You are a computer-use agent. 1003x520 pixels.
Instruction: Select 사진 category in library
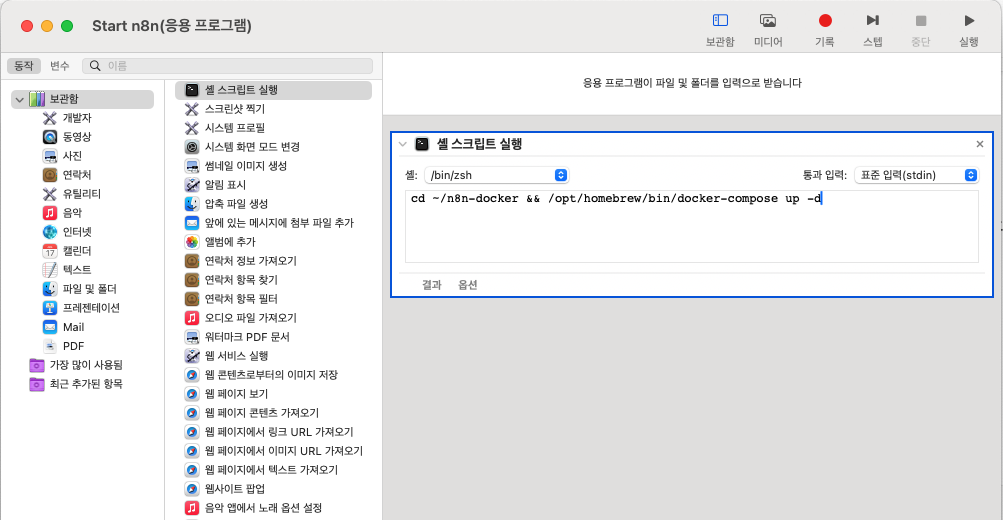72,156
